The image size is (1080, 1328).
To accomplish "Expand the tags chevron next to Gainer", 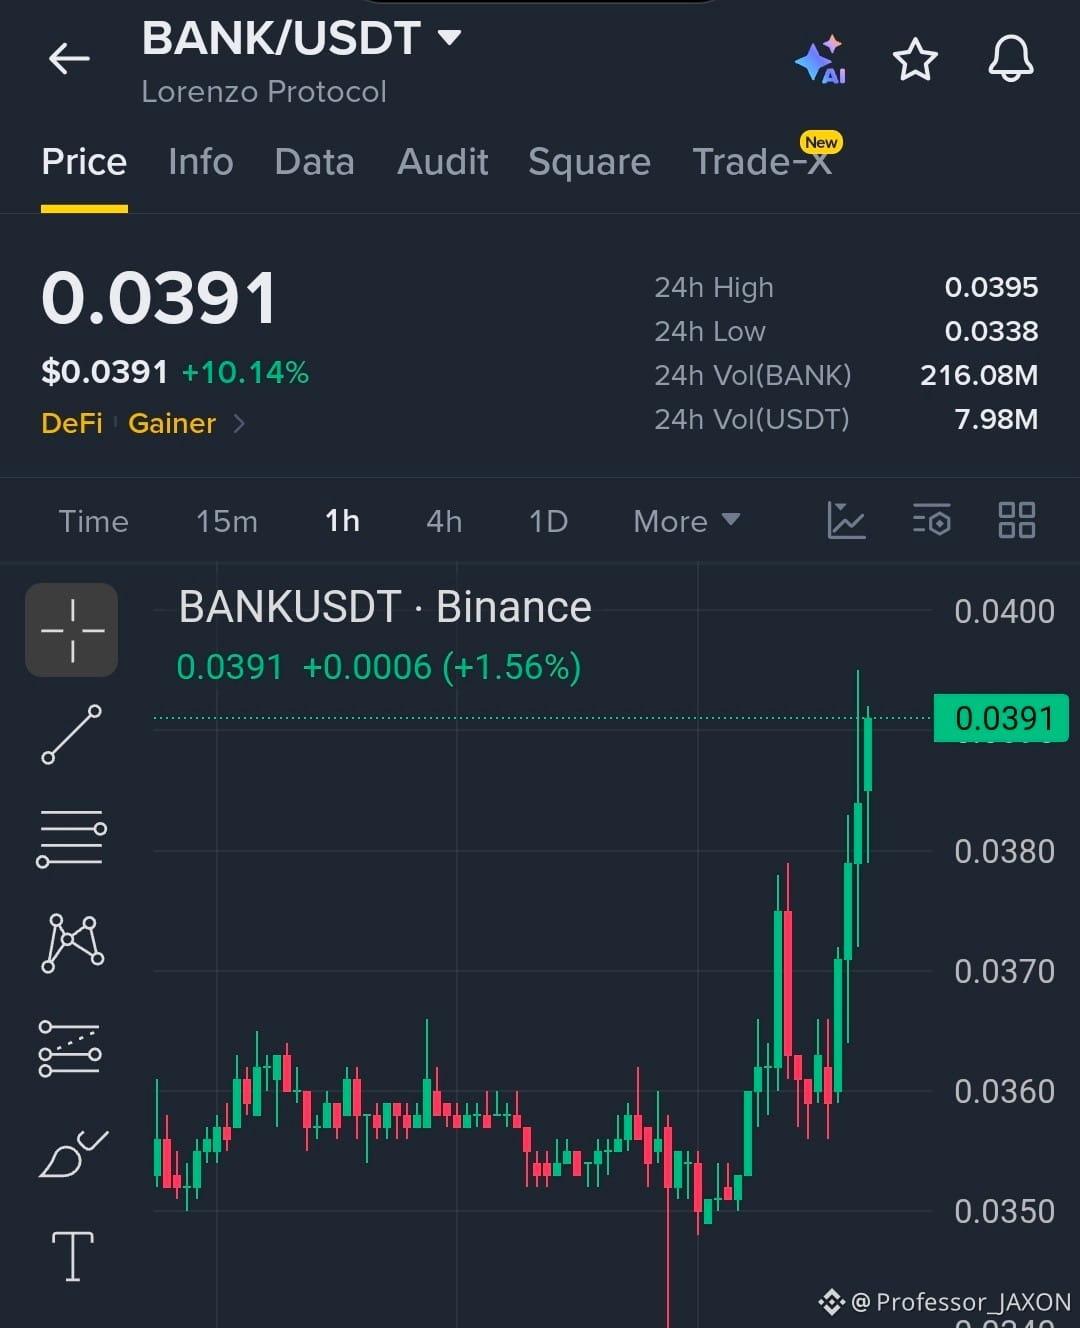I will [x=239, y=423].
